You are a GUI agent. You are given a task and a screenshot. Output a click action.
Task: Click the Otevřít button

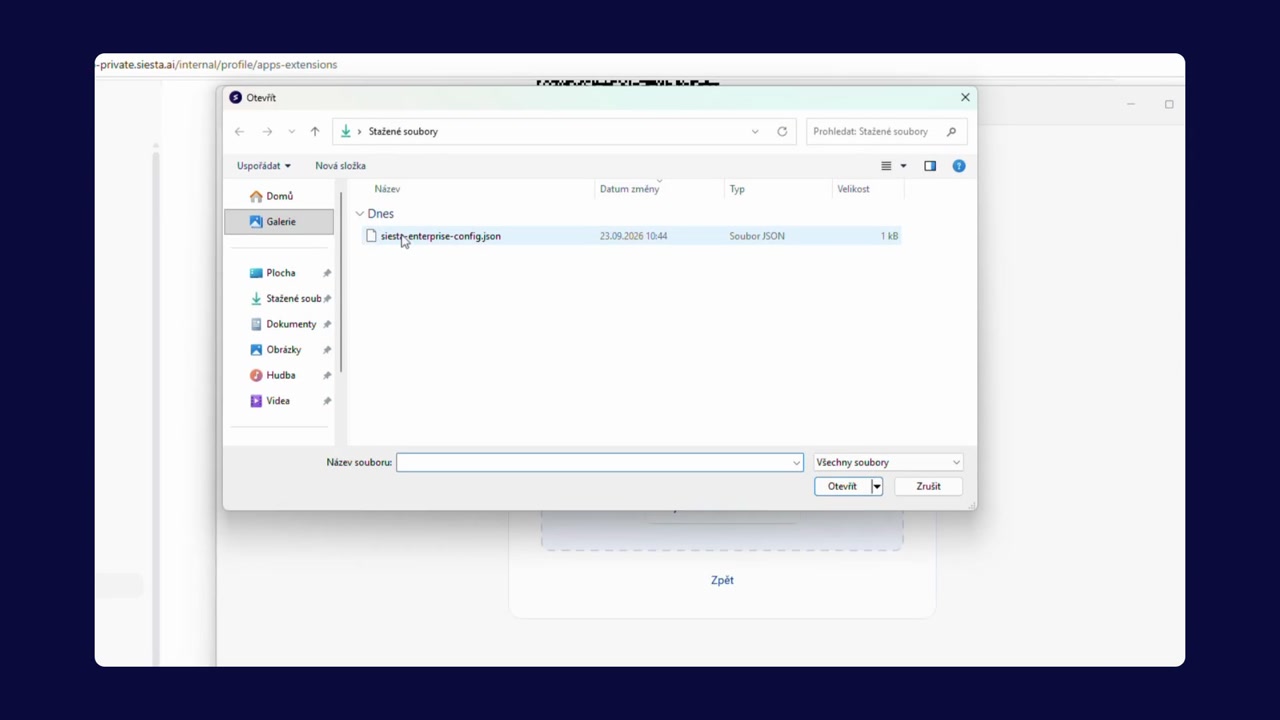(x=842, y=486)
